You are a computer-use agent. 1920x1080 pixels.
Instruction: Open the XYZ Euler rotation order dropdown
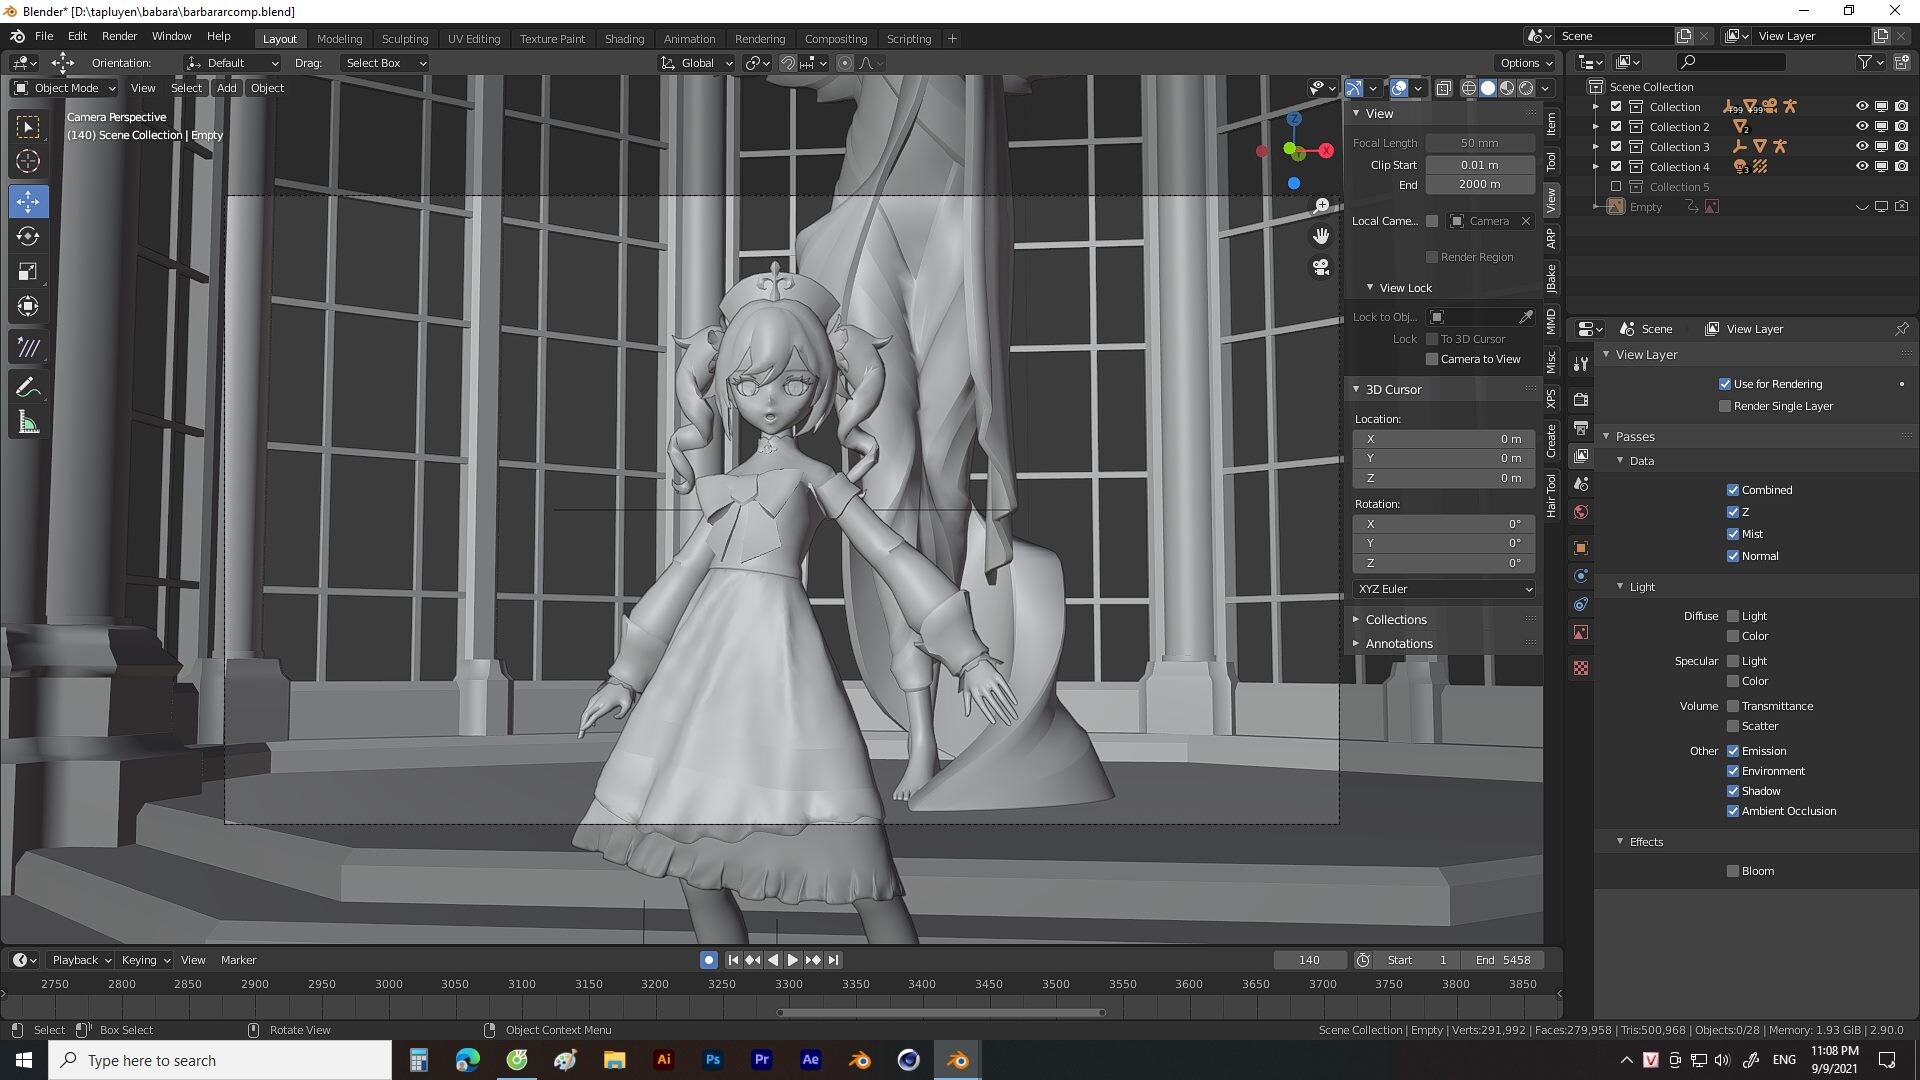coord(1443,589)
